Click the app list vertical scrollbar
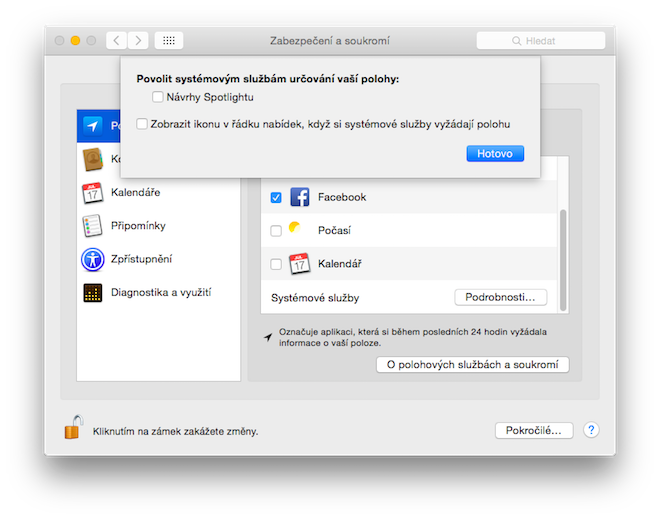Screen dimensions: 660x519 coord(563,260)
